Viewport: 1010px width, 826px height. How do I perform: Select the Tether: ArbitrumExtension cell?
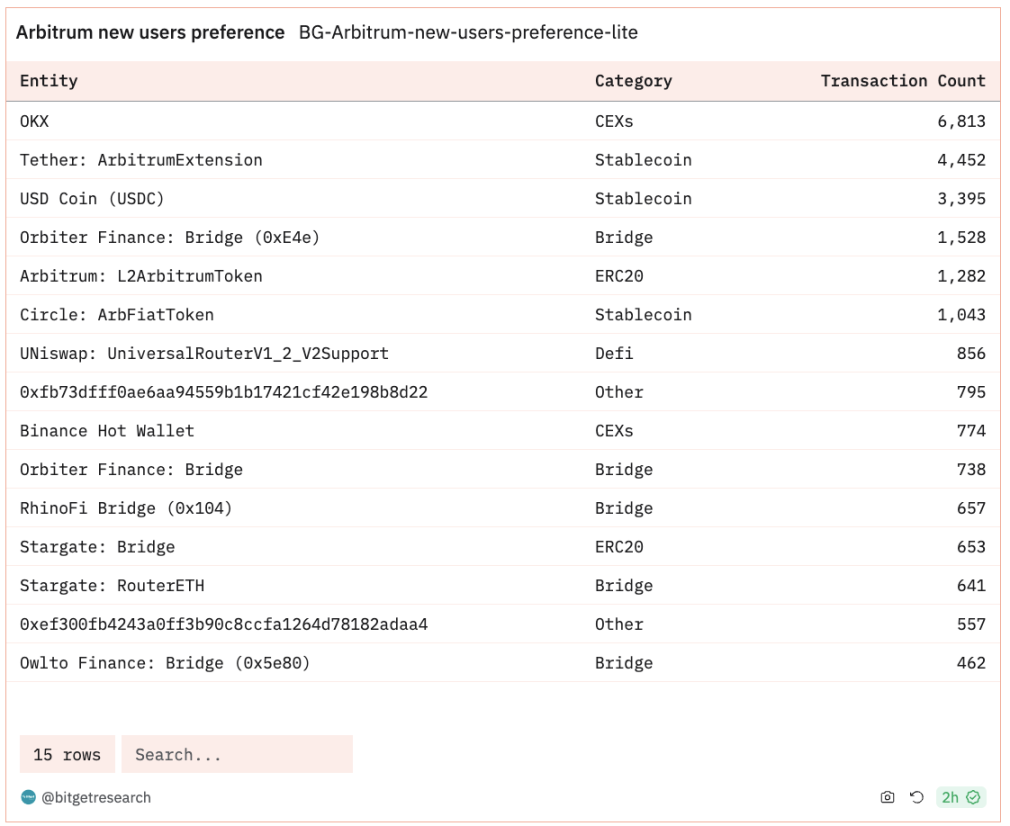pyautogui.click(x=141, y=160)
